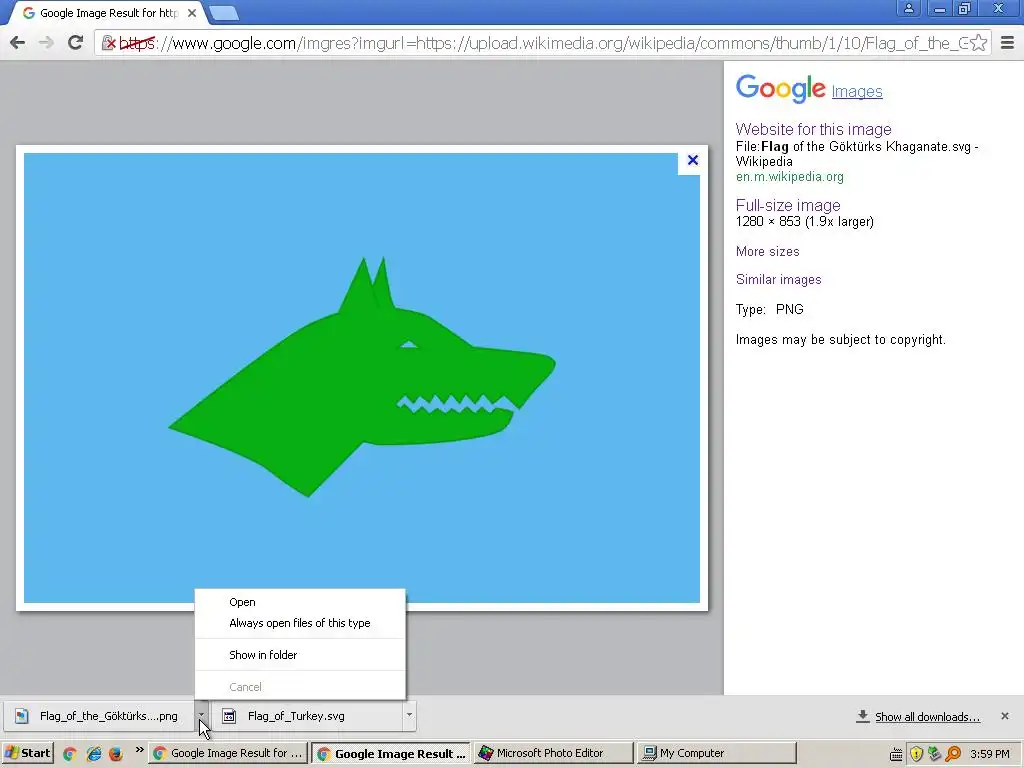Click the 3:59 PM clock

click(x=990, y=754)
